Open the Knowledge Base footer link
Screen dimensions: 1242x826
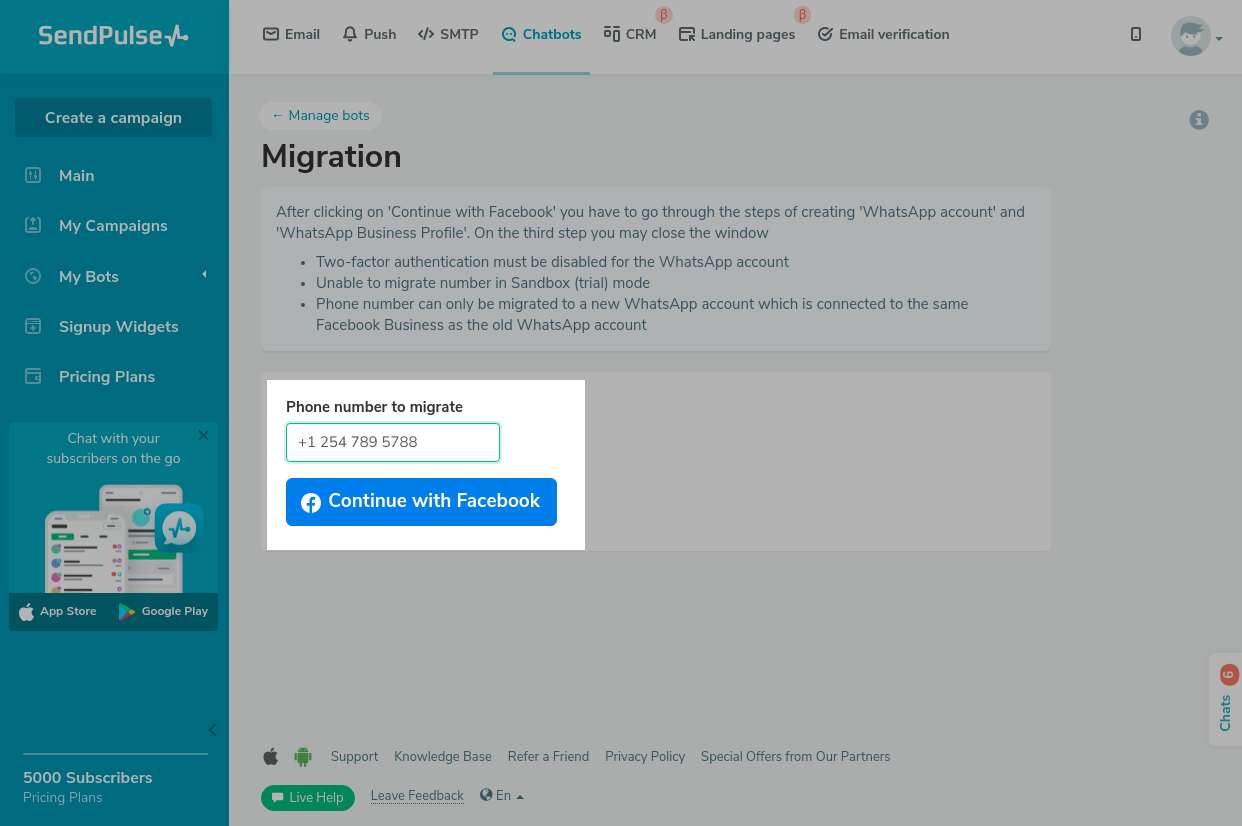pyautogui.click(x=443, y=756)
